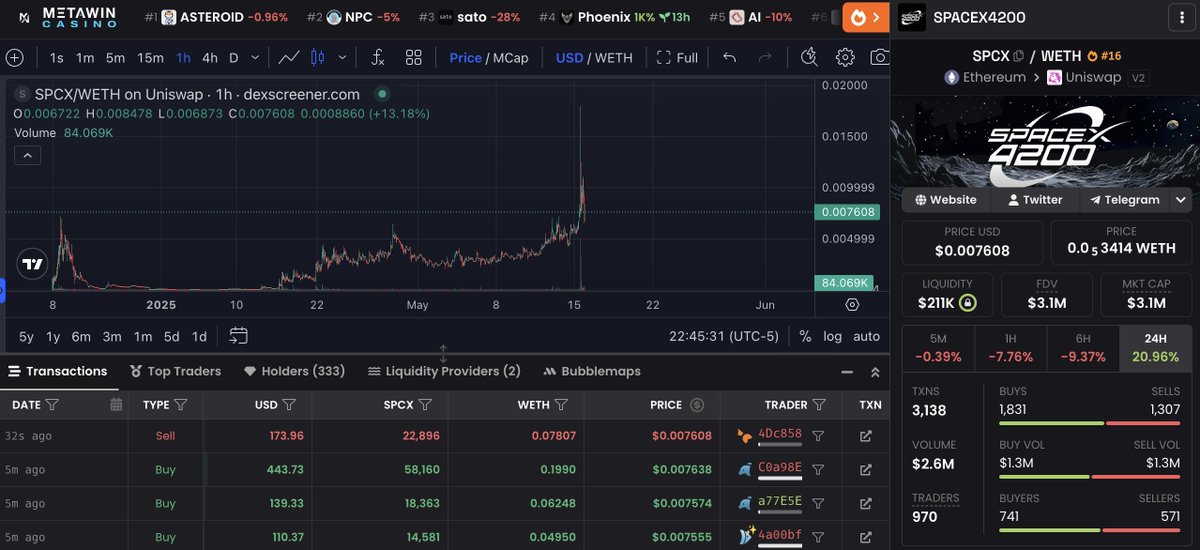Switch chart currency to WETH
This screenshot has width=1200, height=550.
[614, 58]
